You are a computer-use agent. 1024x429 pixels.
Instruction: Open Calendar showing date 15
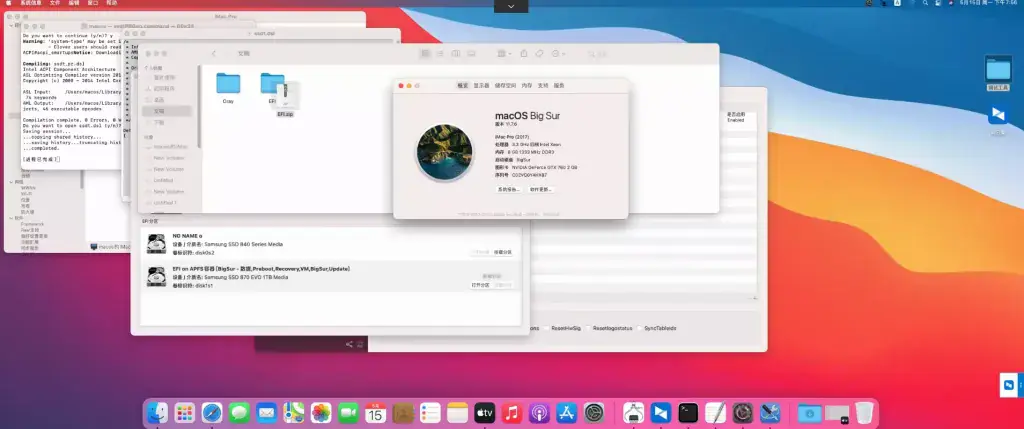[x=376, y=413]
